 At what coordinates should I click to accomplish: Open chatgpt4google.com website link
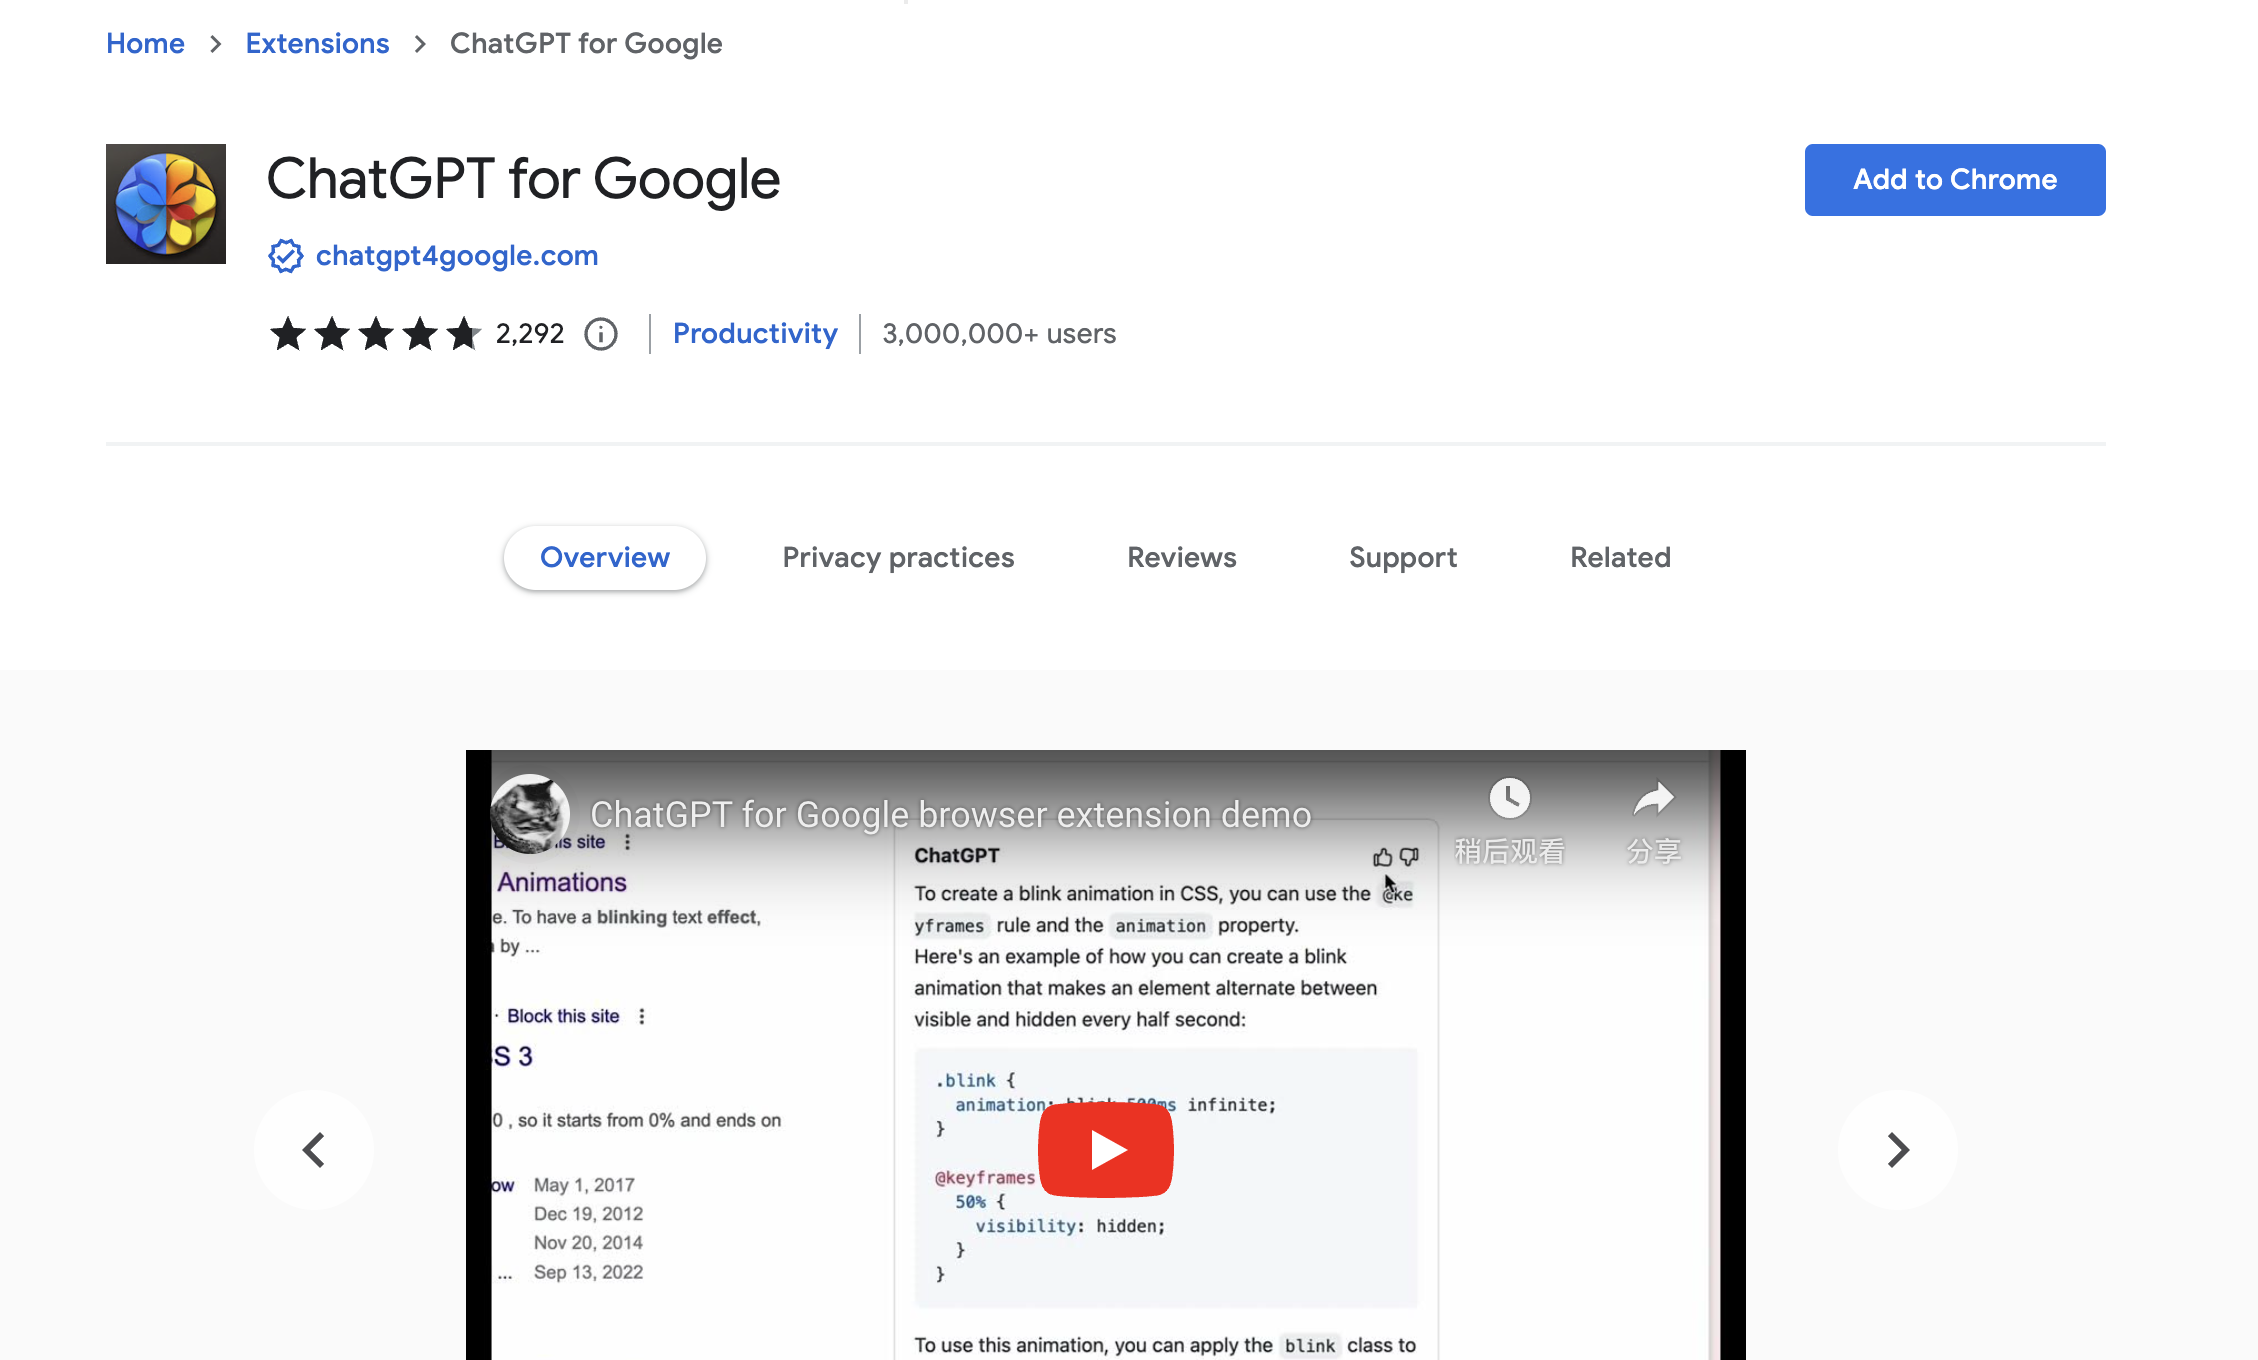pyautogui.click(x=456, y=255)
